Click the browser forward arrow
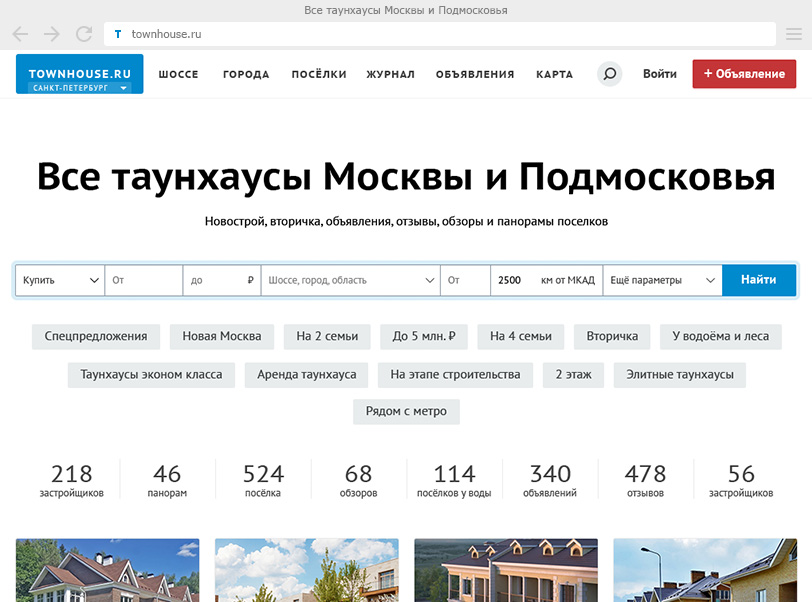812x602 pixels. pyautogui.click(x=51, y=34)
